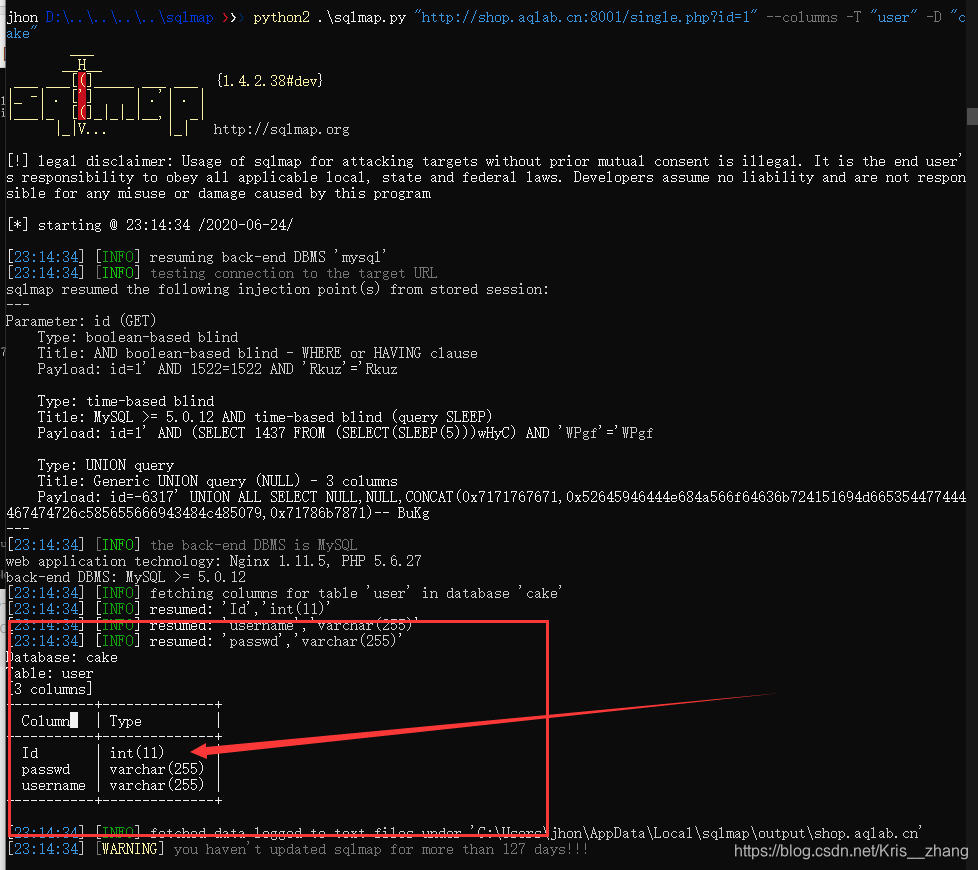
Task: Click the D:\..\sqlmap prompt path
Action: click(129, 17)
